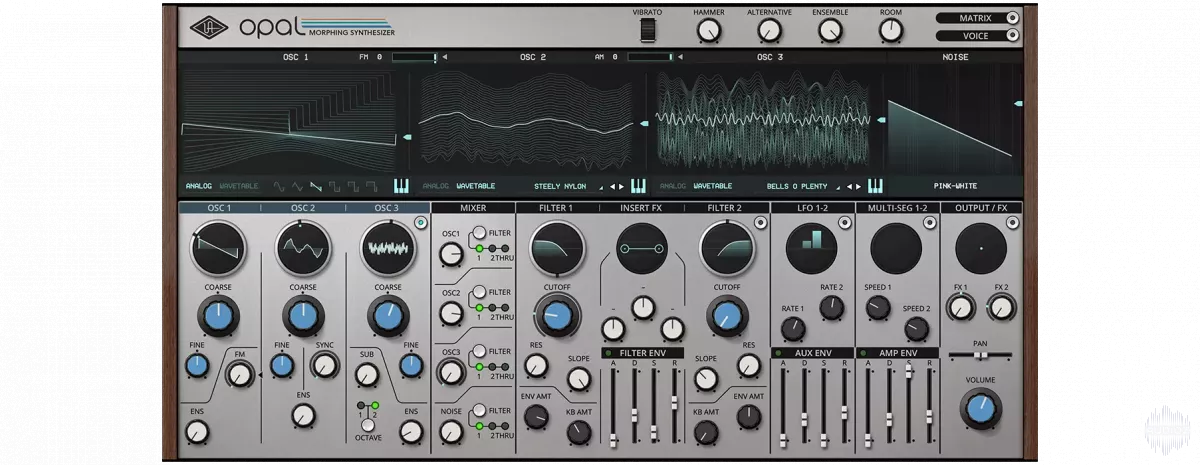Toggle the Filter 2 power button
This screenshot has height=465, width=1200.
(x=761, y=223)
